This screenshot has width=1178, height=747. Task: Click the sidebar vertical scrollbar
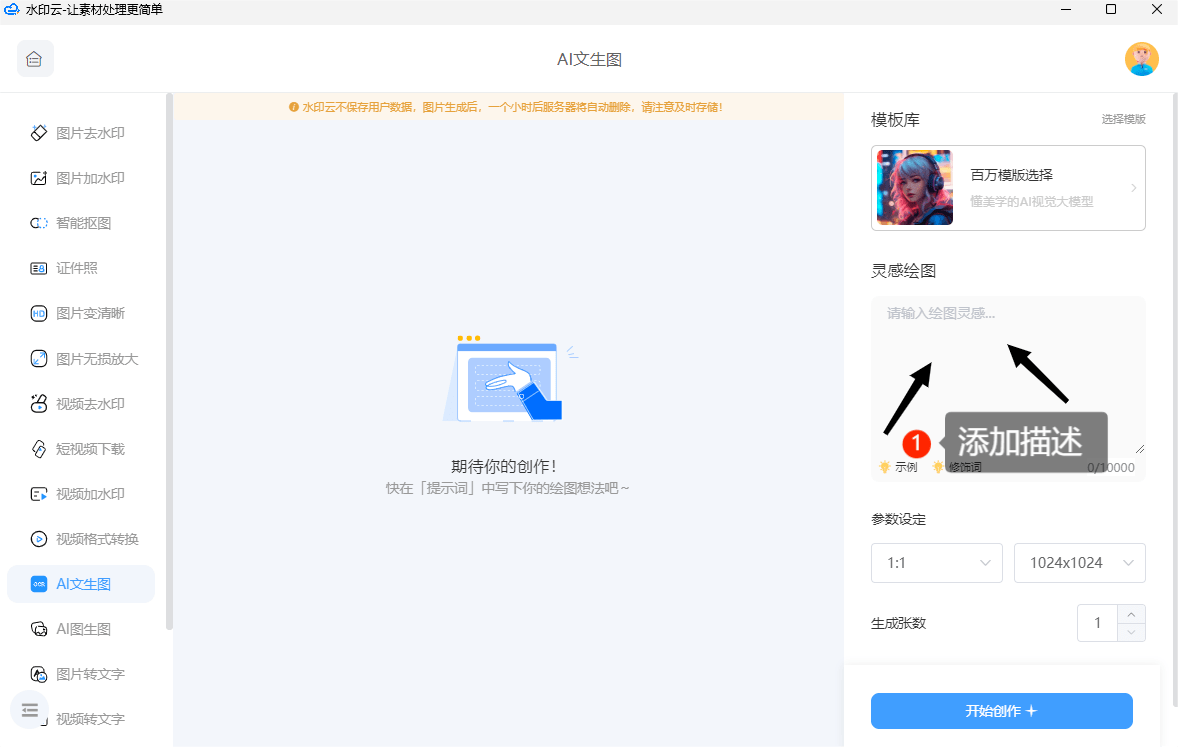(x=169, y=360)
